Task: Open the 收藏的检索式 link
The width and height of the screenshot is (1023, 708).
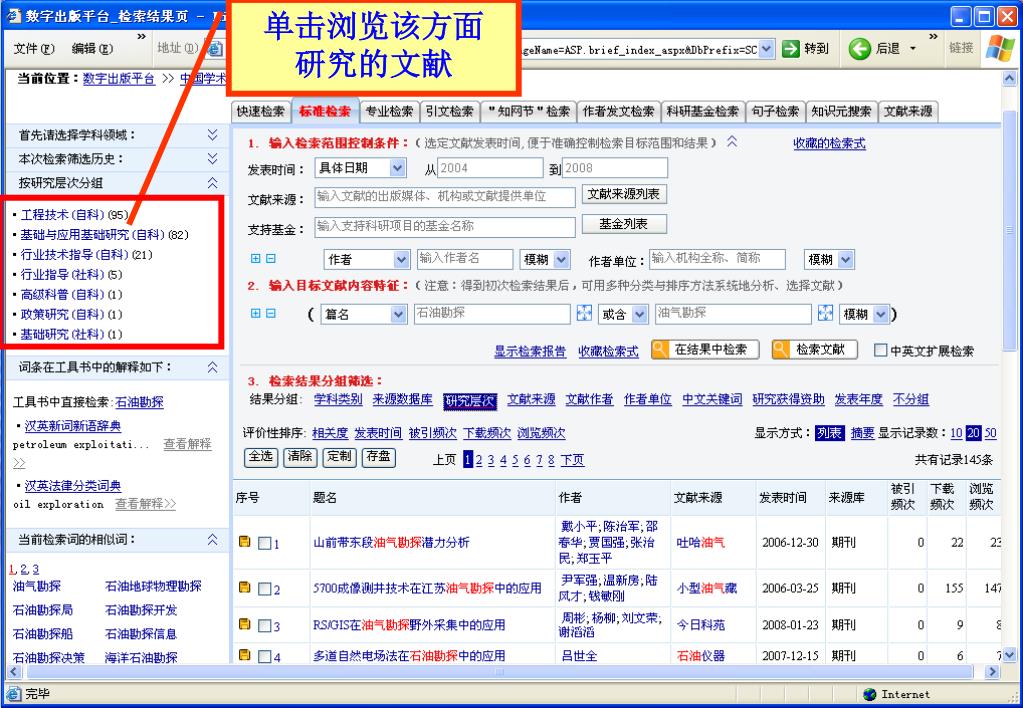Action: [x=829, y=143]
